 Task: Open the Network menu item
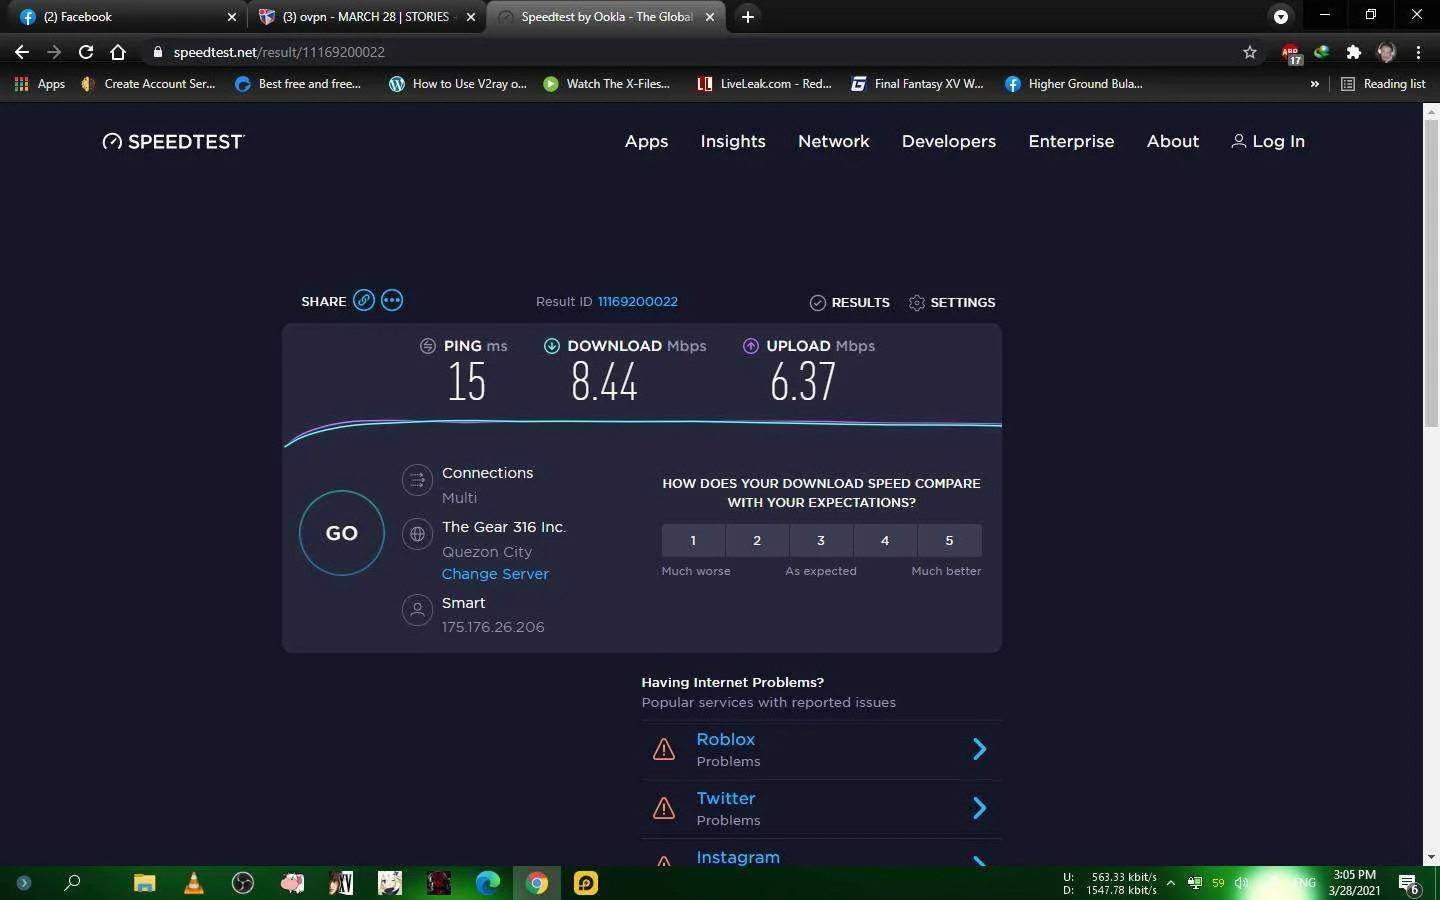click(x=834, y=141)
